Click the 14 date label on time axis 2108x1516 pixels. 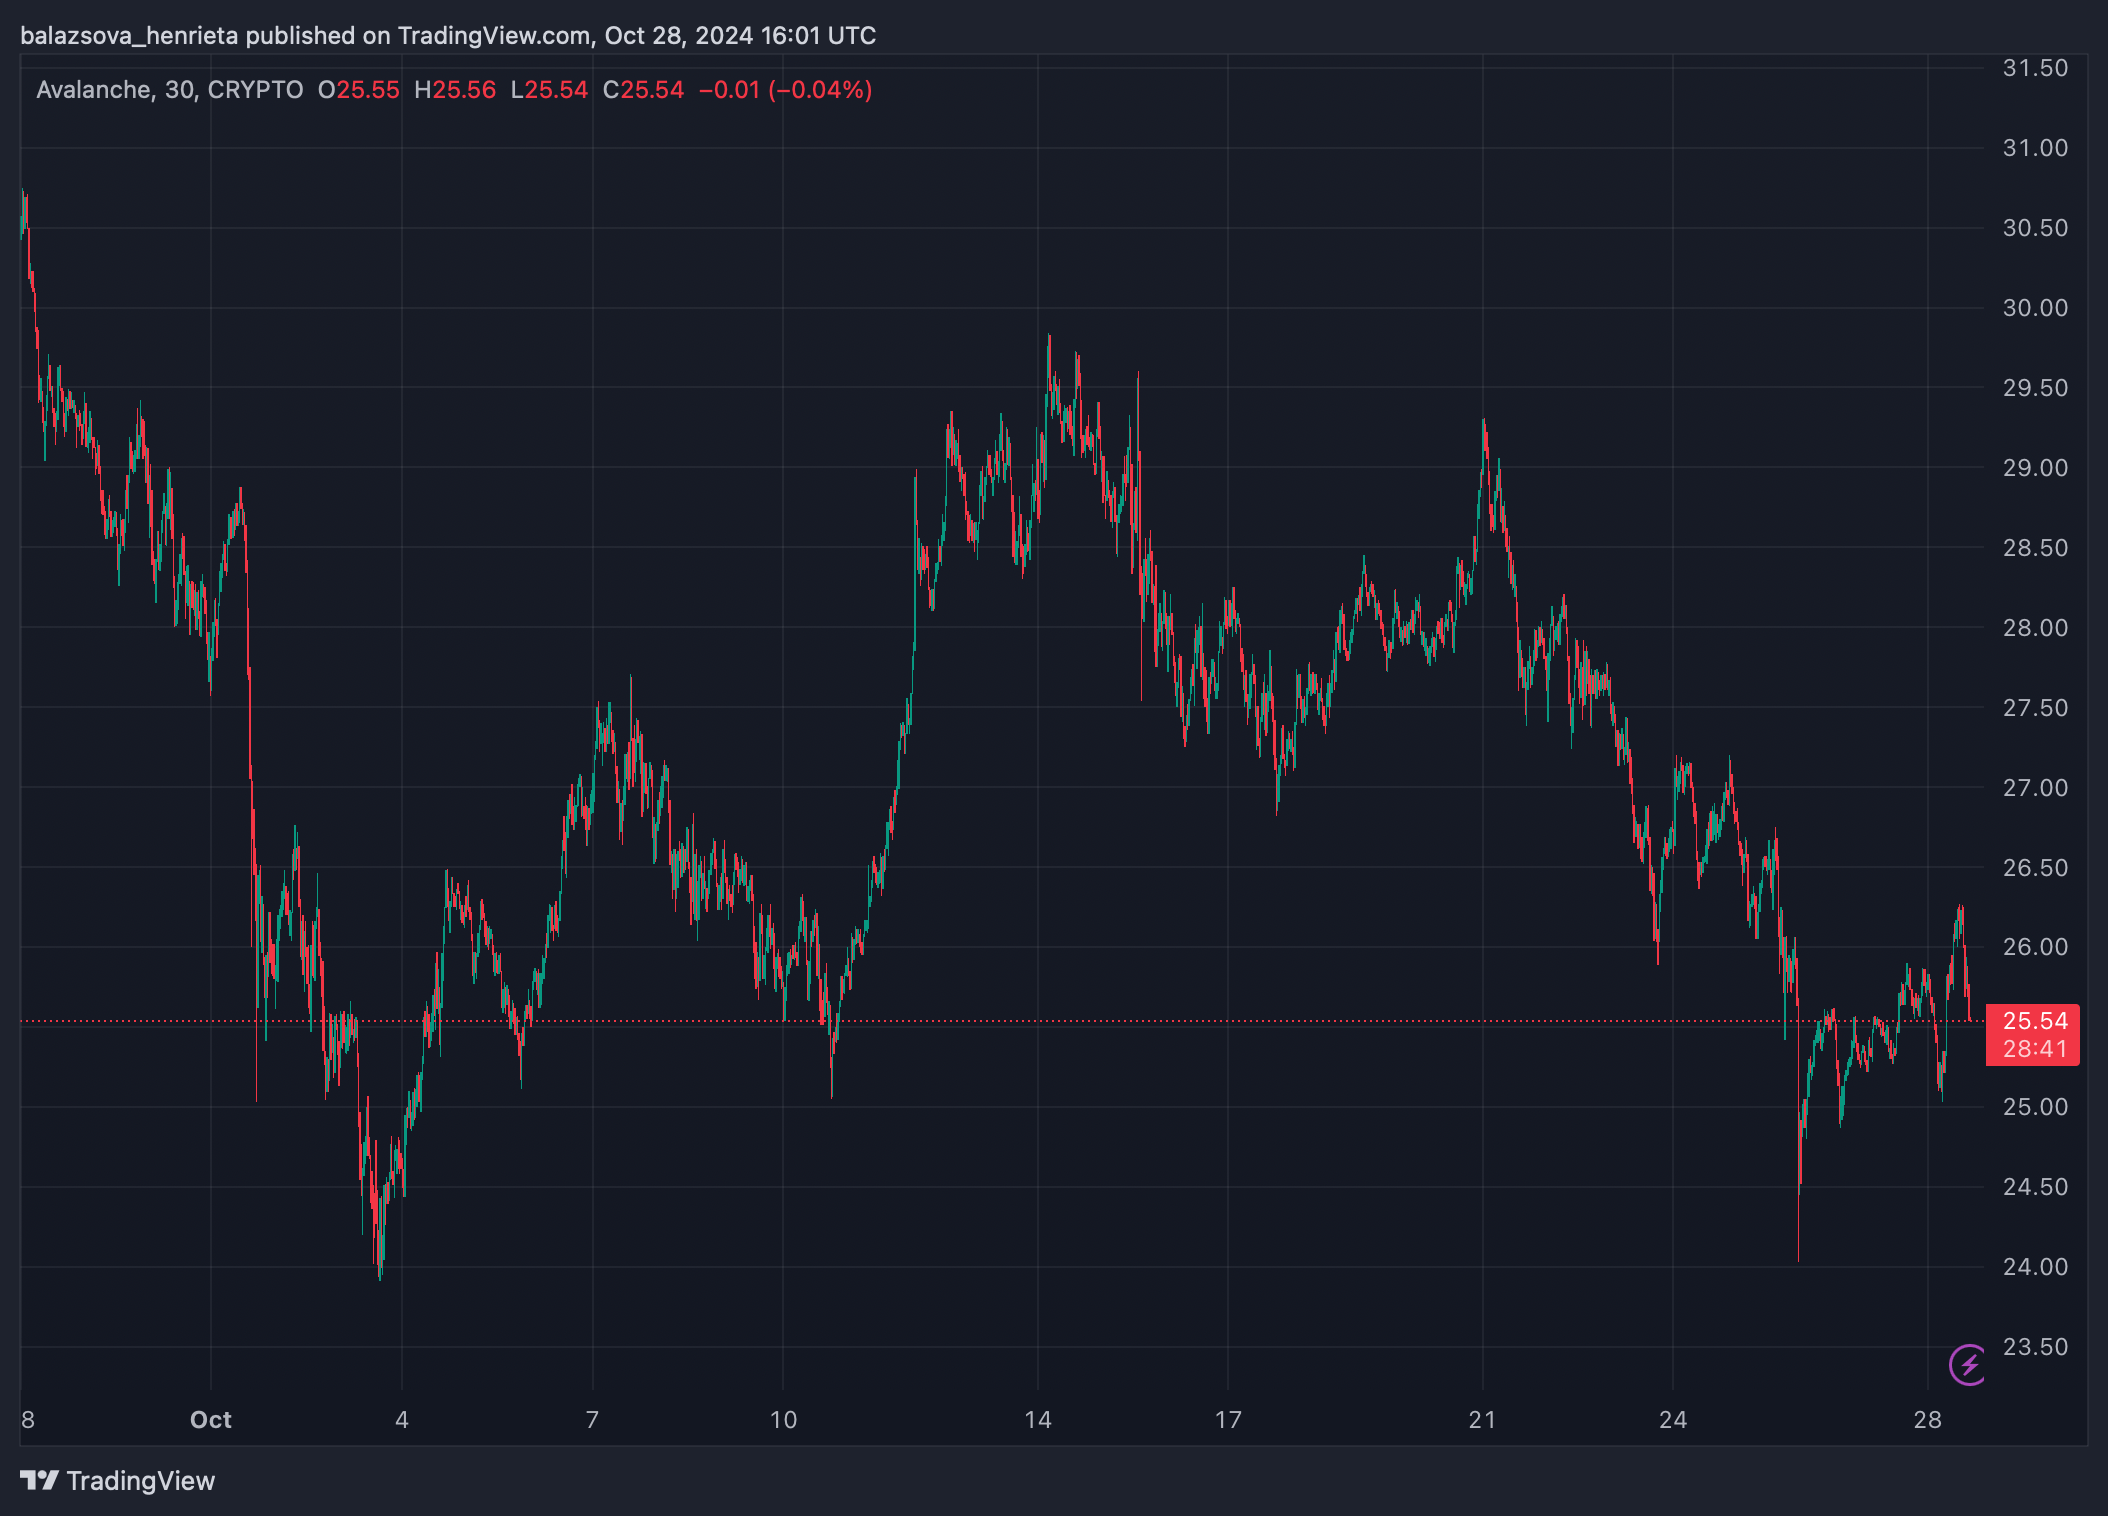pos(1038,1420)
